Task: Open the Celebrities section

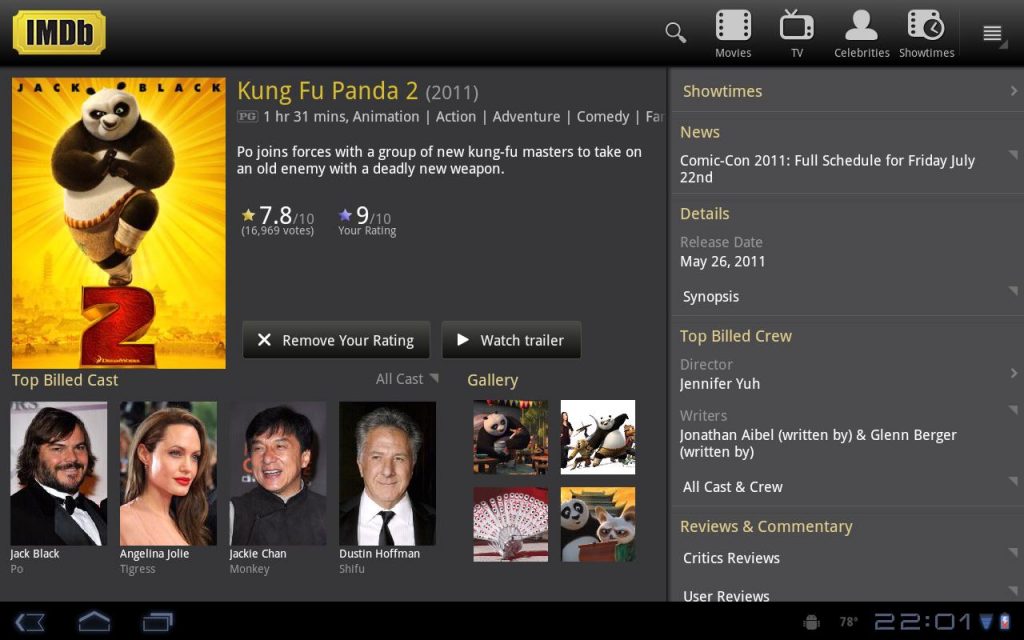Action: pos(861,34)
